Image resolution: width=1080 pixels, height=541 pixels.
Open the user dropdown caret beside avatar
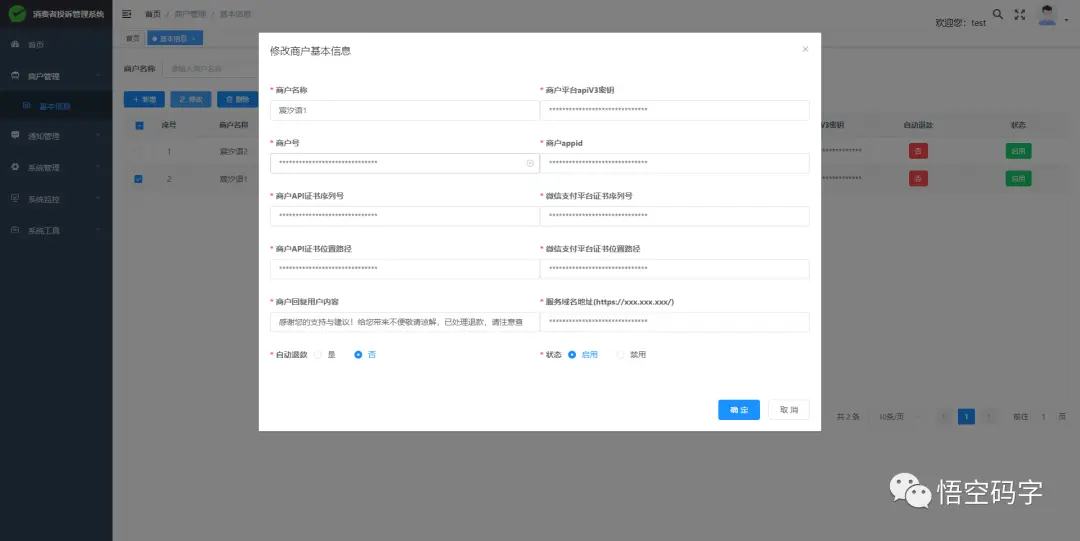tap(1066, 21)
